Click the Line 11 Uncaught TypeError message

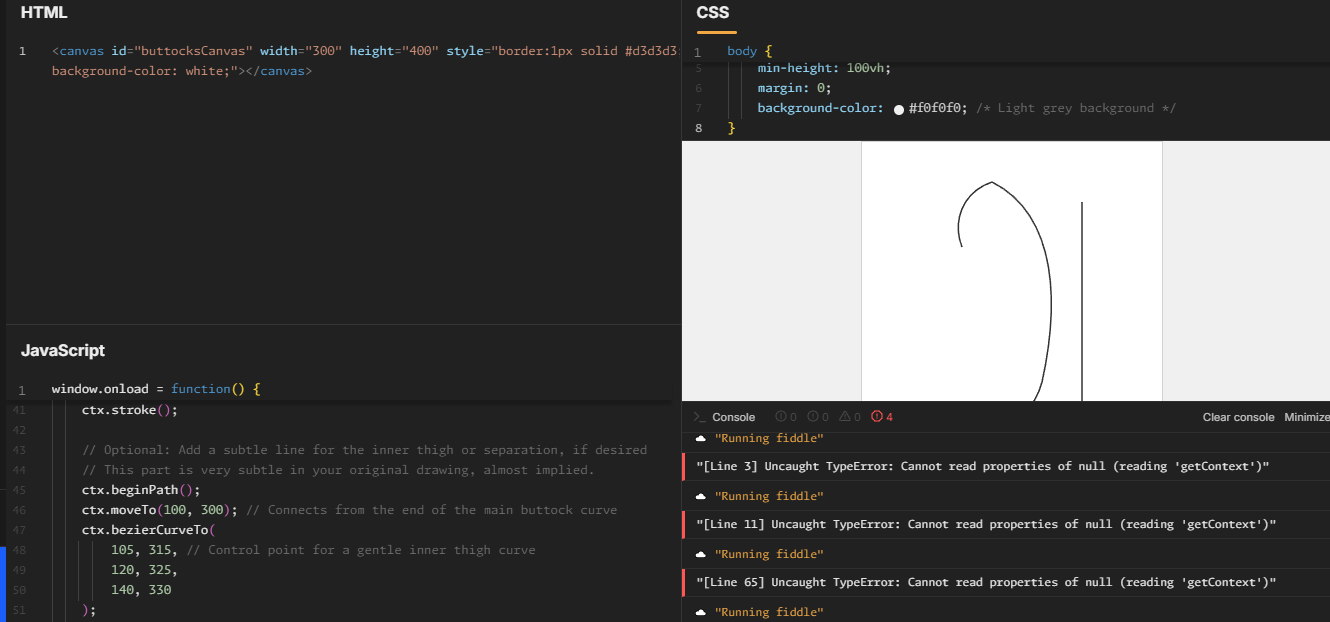coord(986,524)
